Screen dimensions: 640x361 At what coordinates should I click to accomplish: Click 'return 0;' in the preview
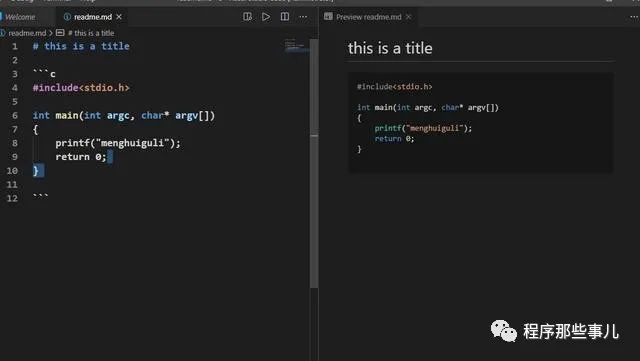394,139
